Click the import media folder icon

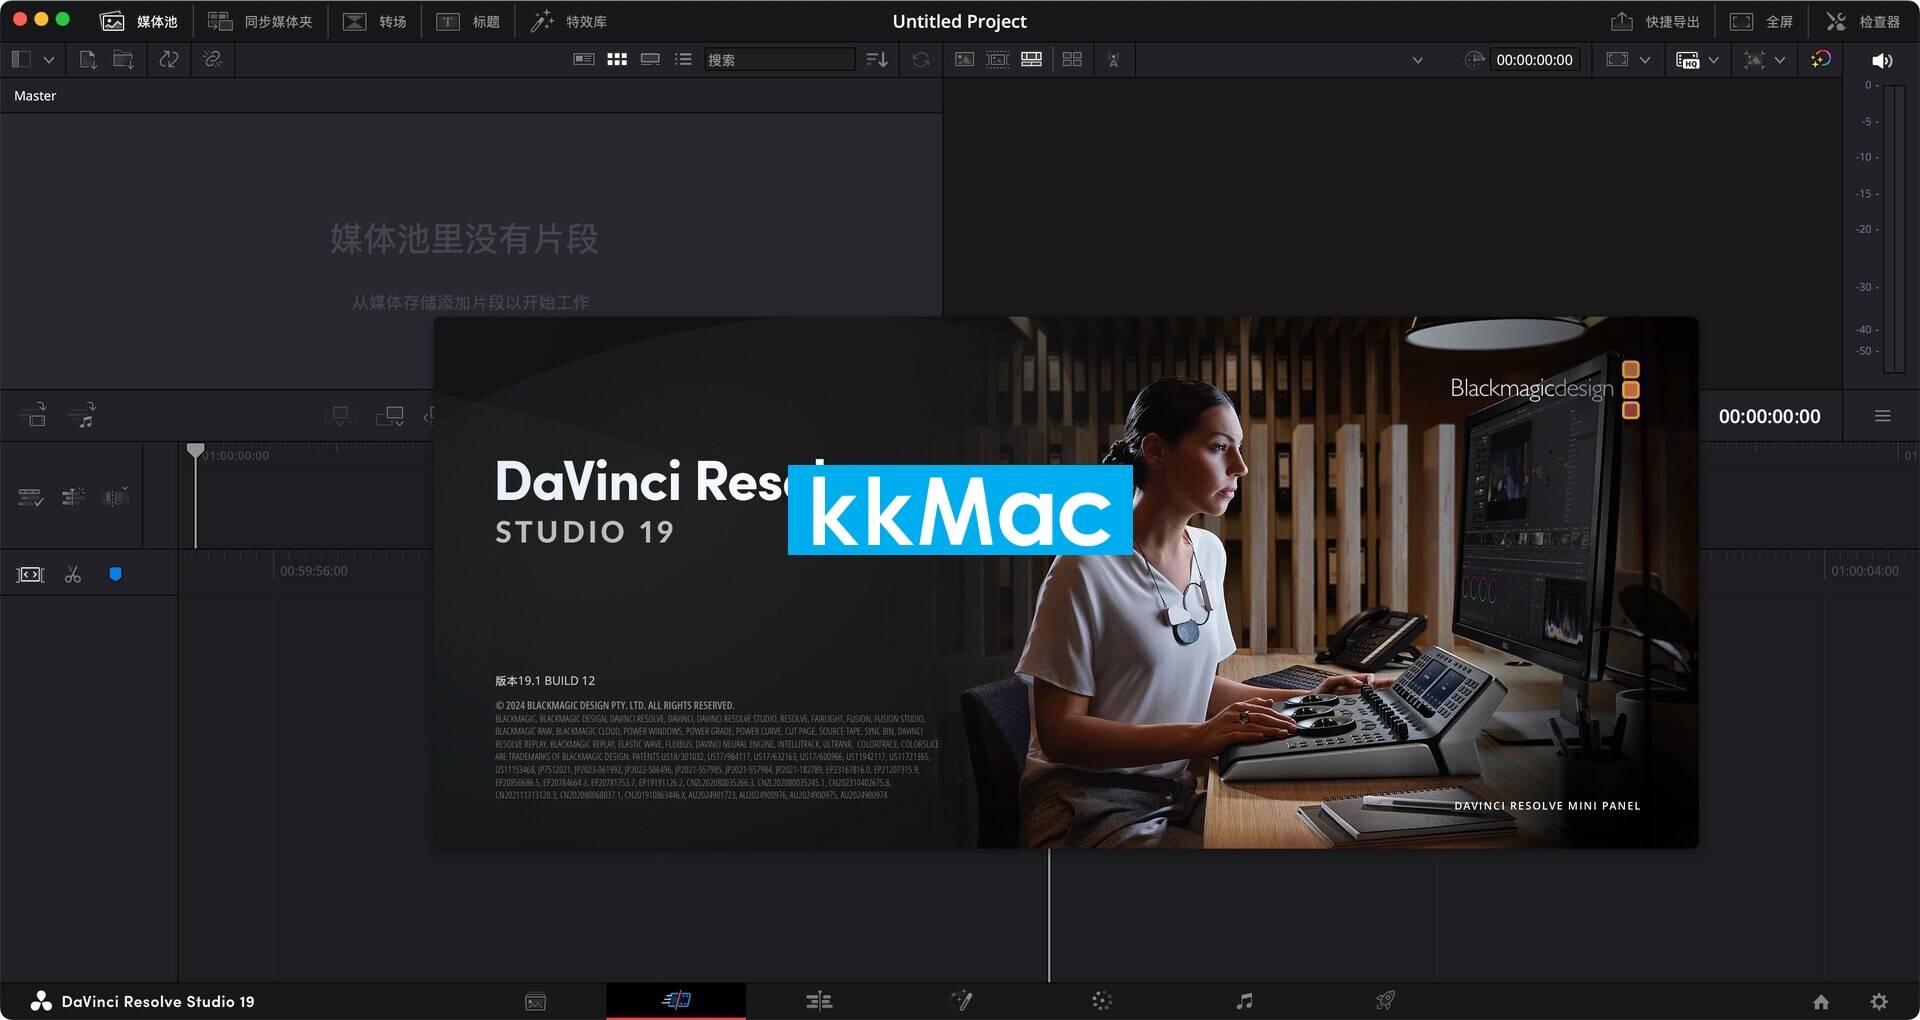[123, 60]
